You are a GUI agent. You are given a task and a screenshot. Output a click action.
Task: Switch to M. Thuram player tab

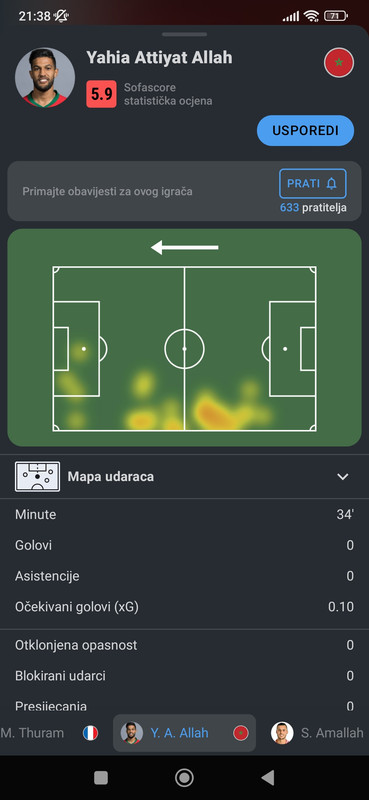pyautogui.click(x=50, y=733)
